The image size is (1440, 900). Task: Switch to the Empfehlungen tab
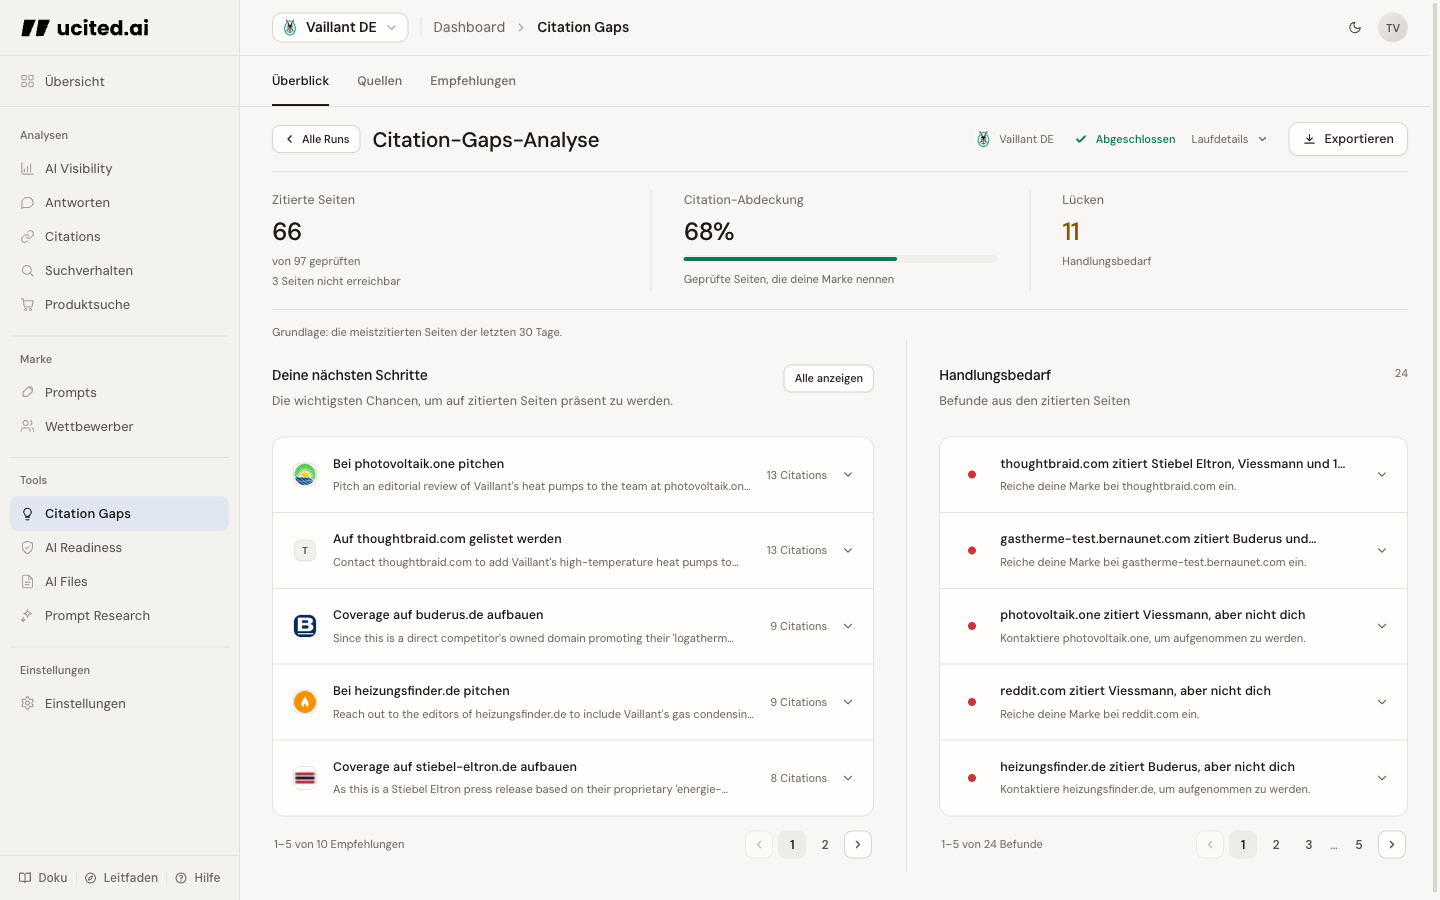tap(473, 81)
